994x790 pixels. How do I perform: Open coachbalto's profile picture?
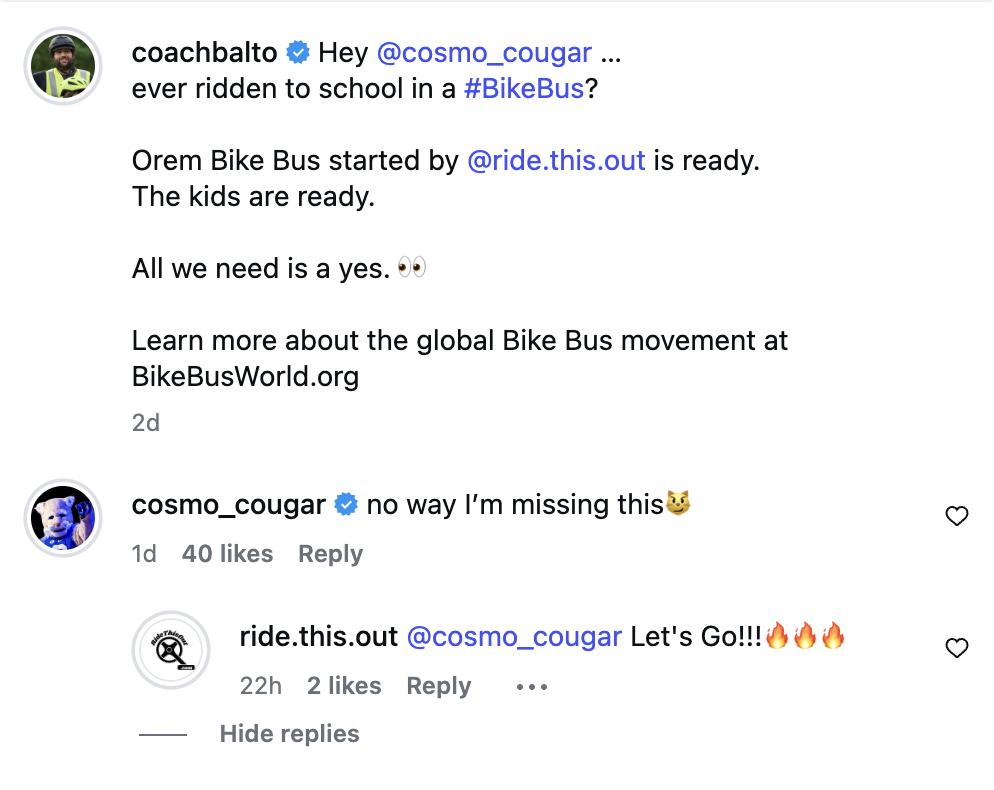(62, 66)
